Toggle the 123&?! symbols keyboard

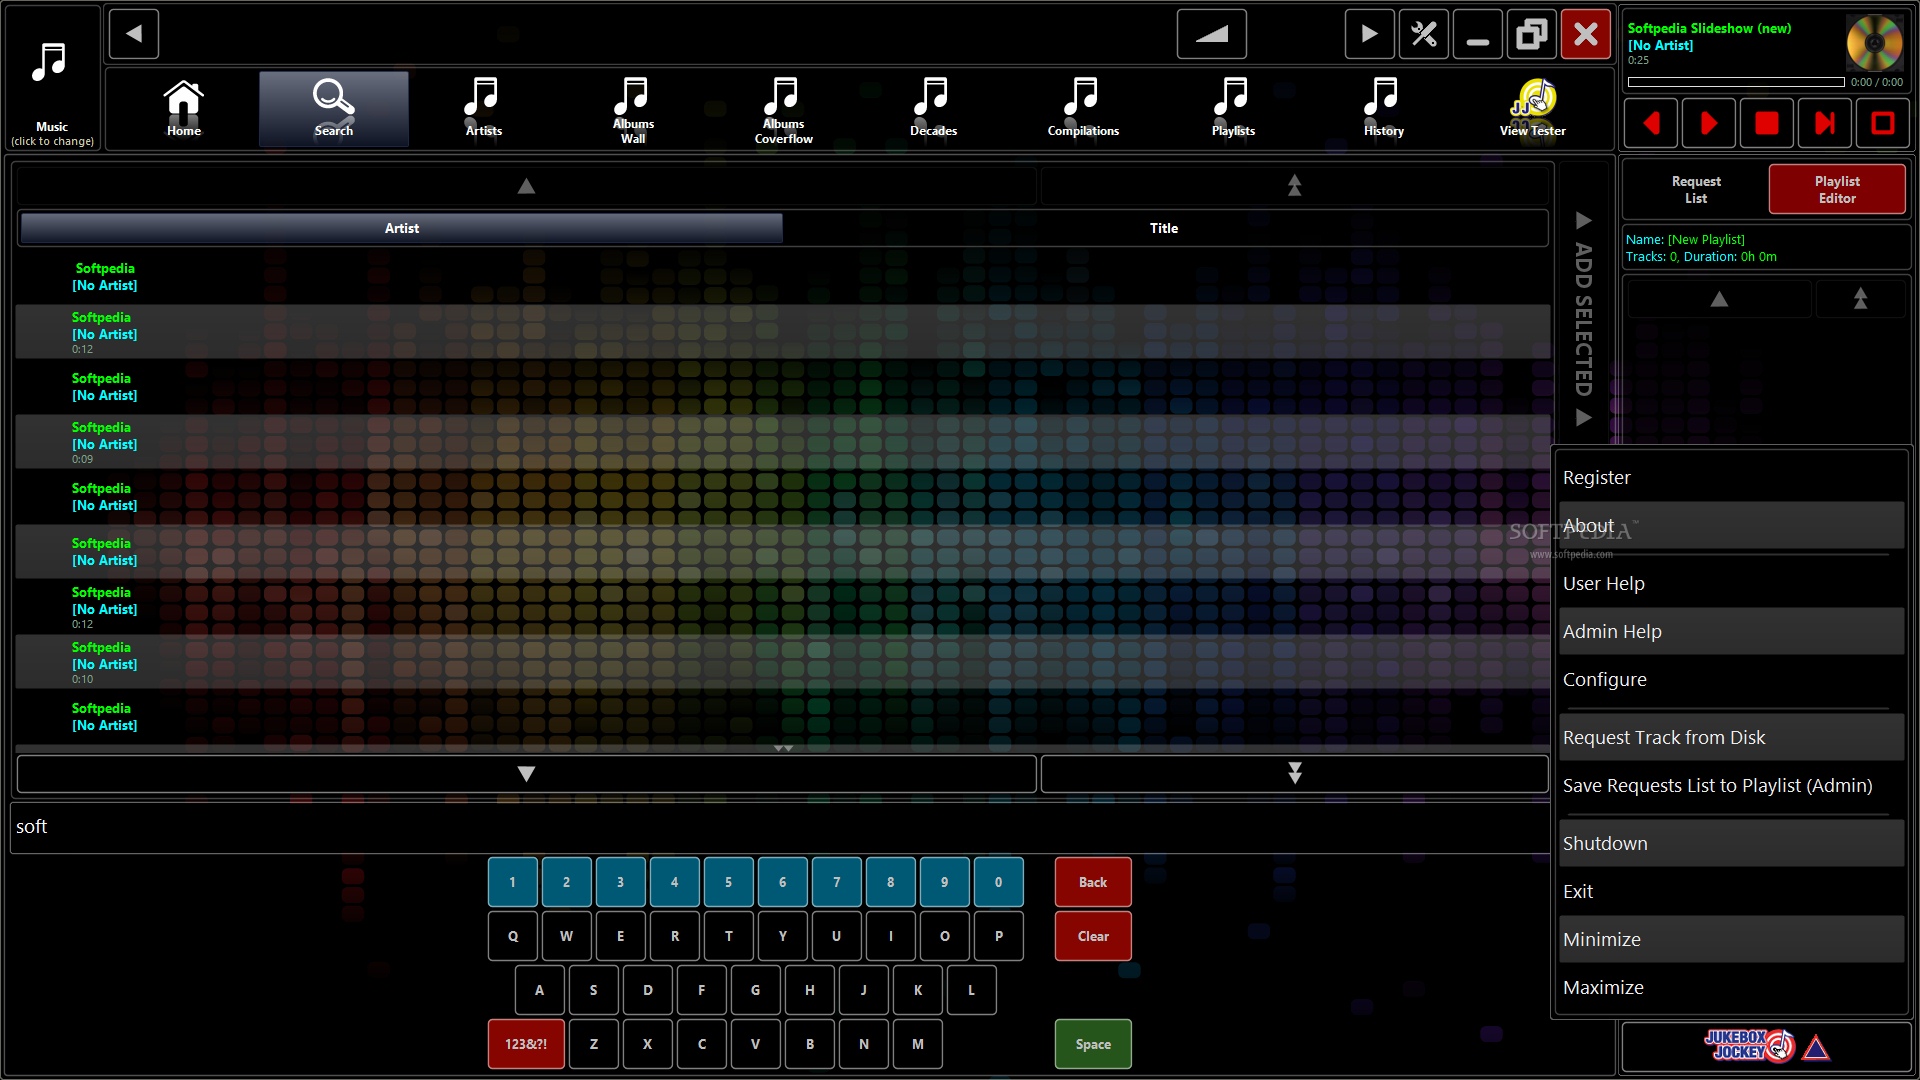pos(526,1045)
